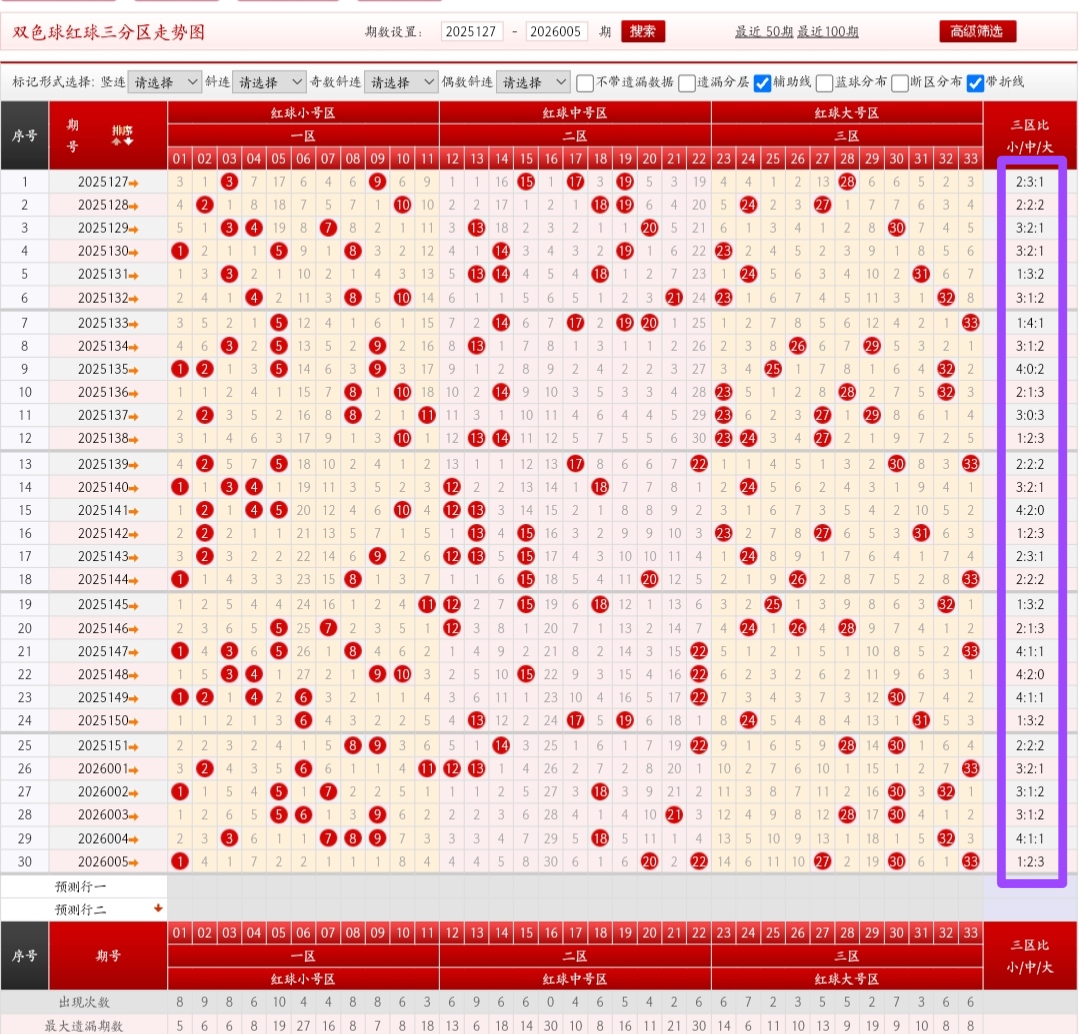1080x1034 pixels.
Task: Open 高级筛选 advanced filter
Action: click(x=977, y=31)
